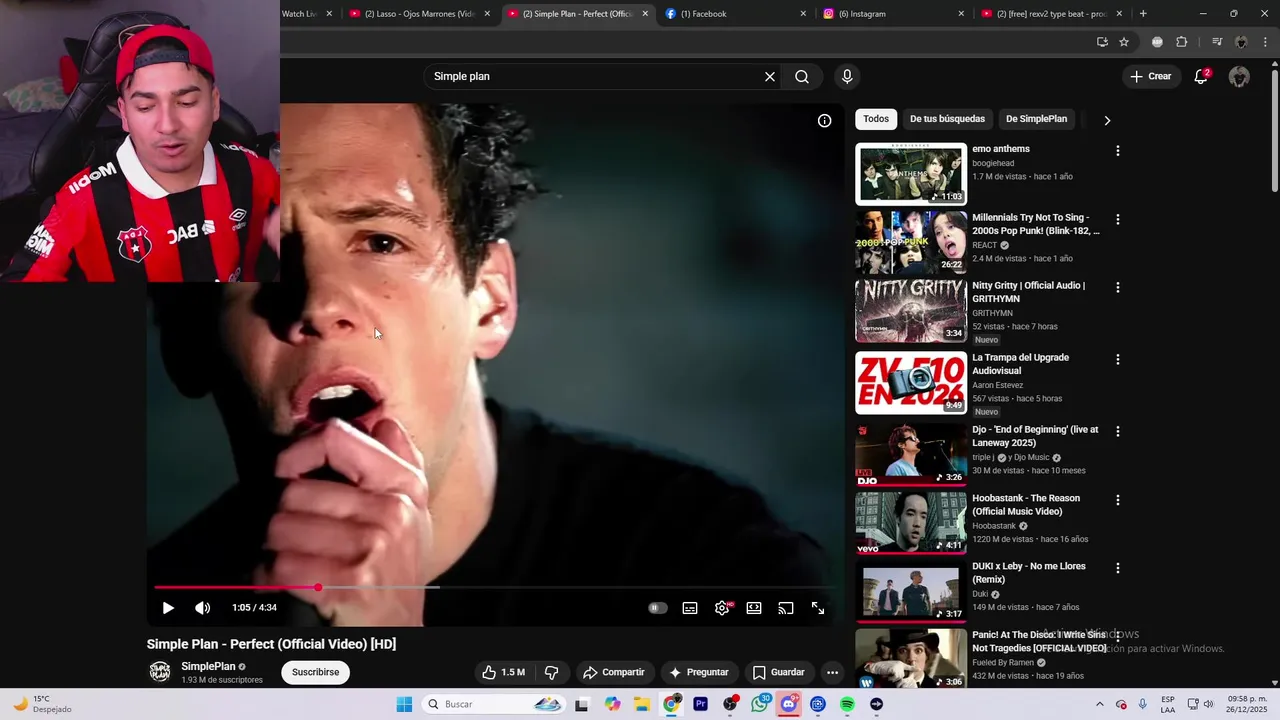
Task: Click the Preguntar button
Action: (x=698, y=672)
